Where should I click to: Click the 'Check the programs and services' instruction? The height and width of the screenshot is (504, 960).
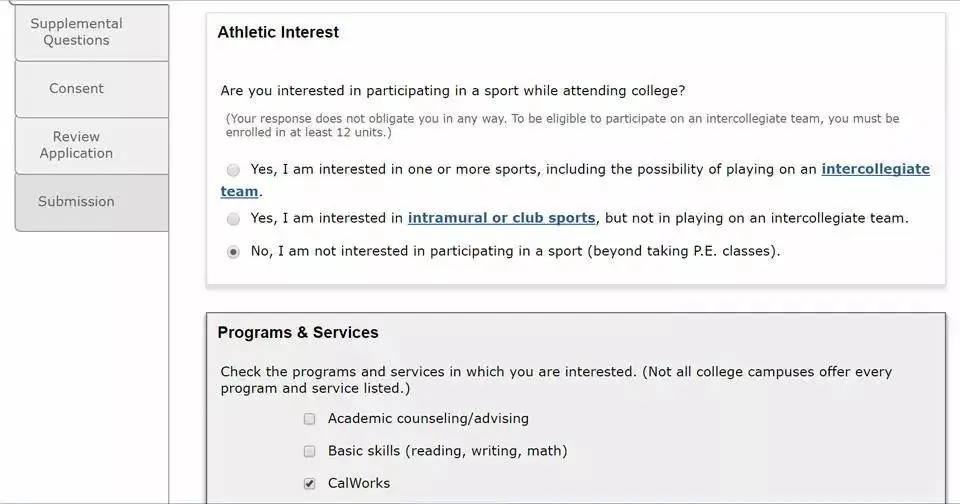click(x=555, y=379)
